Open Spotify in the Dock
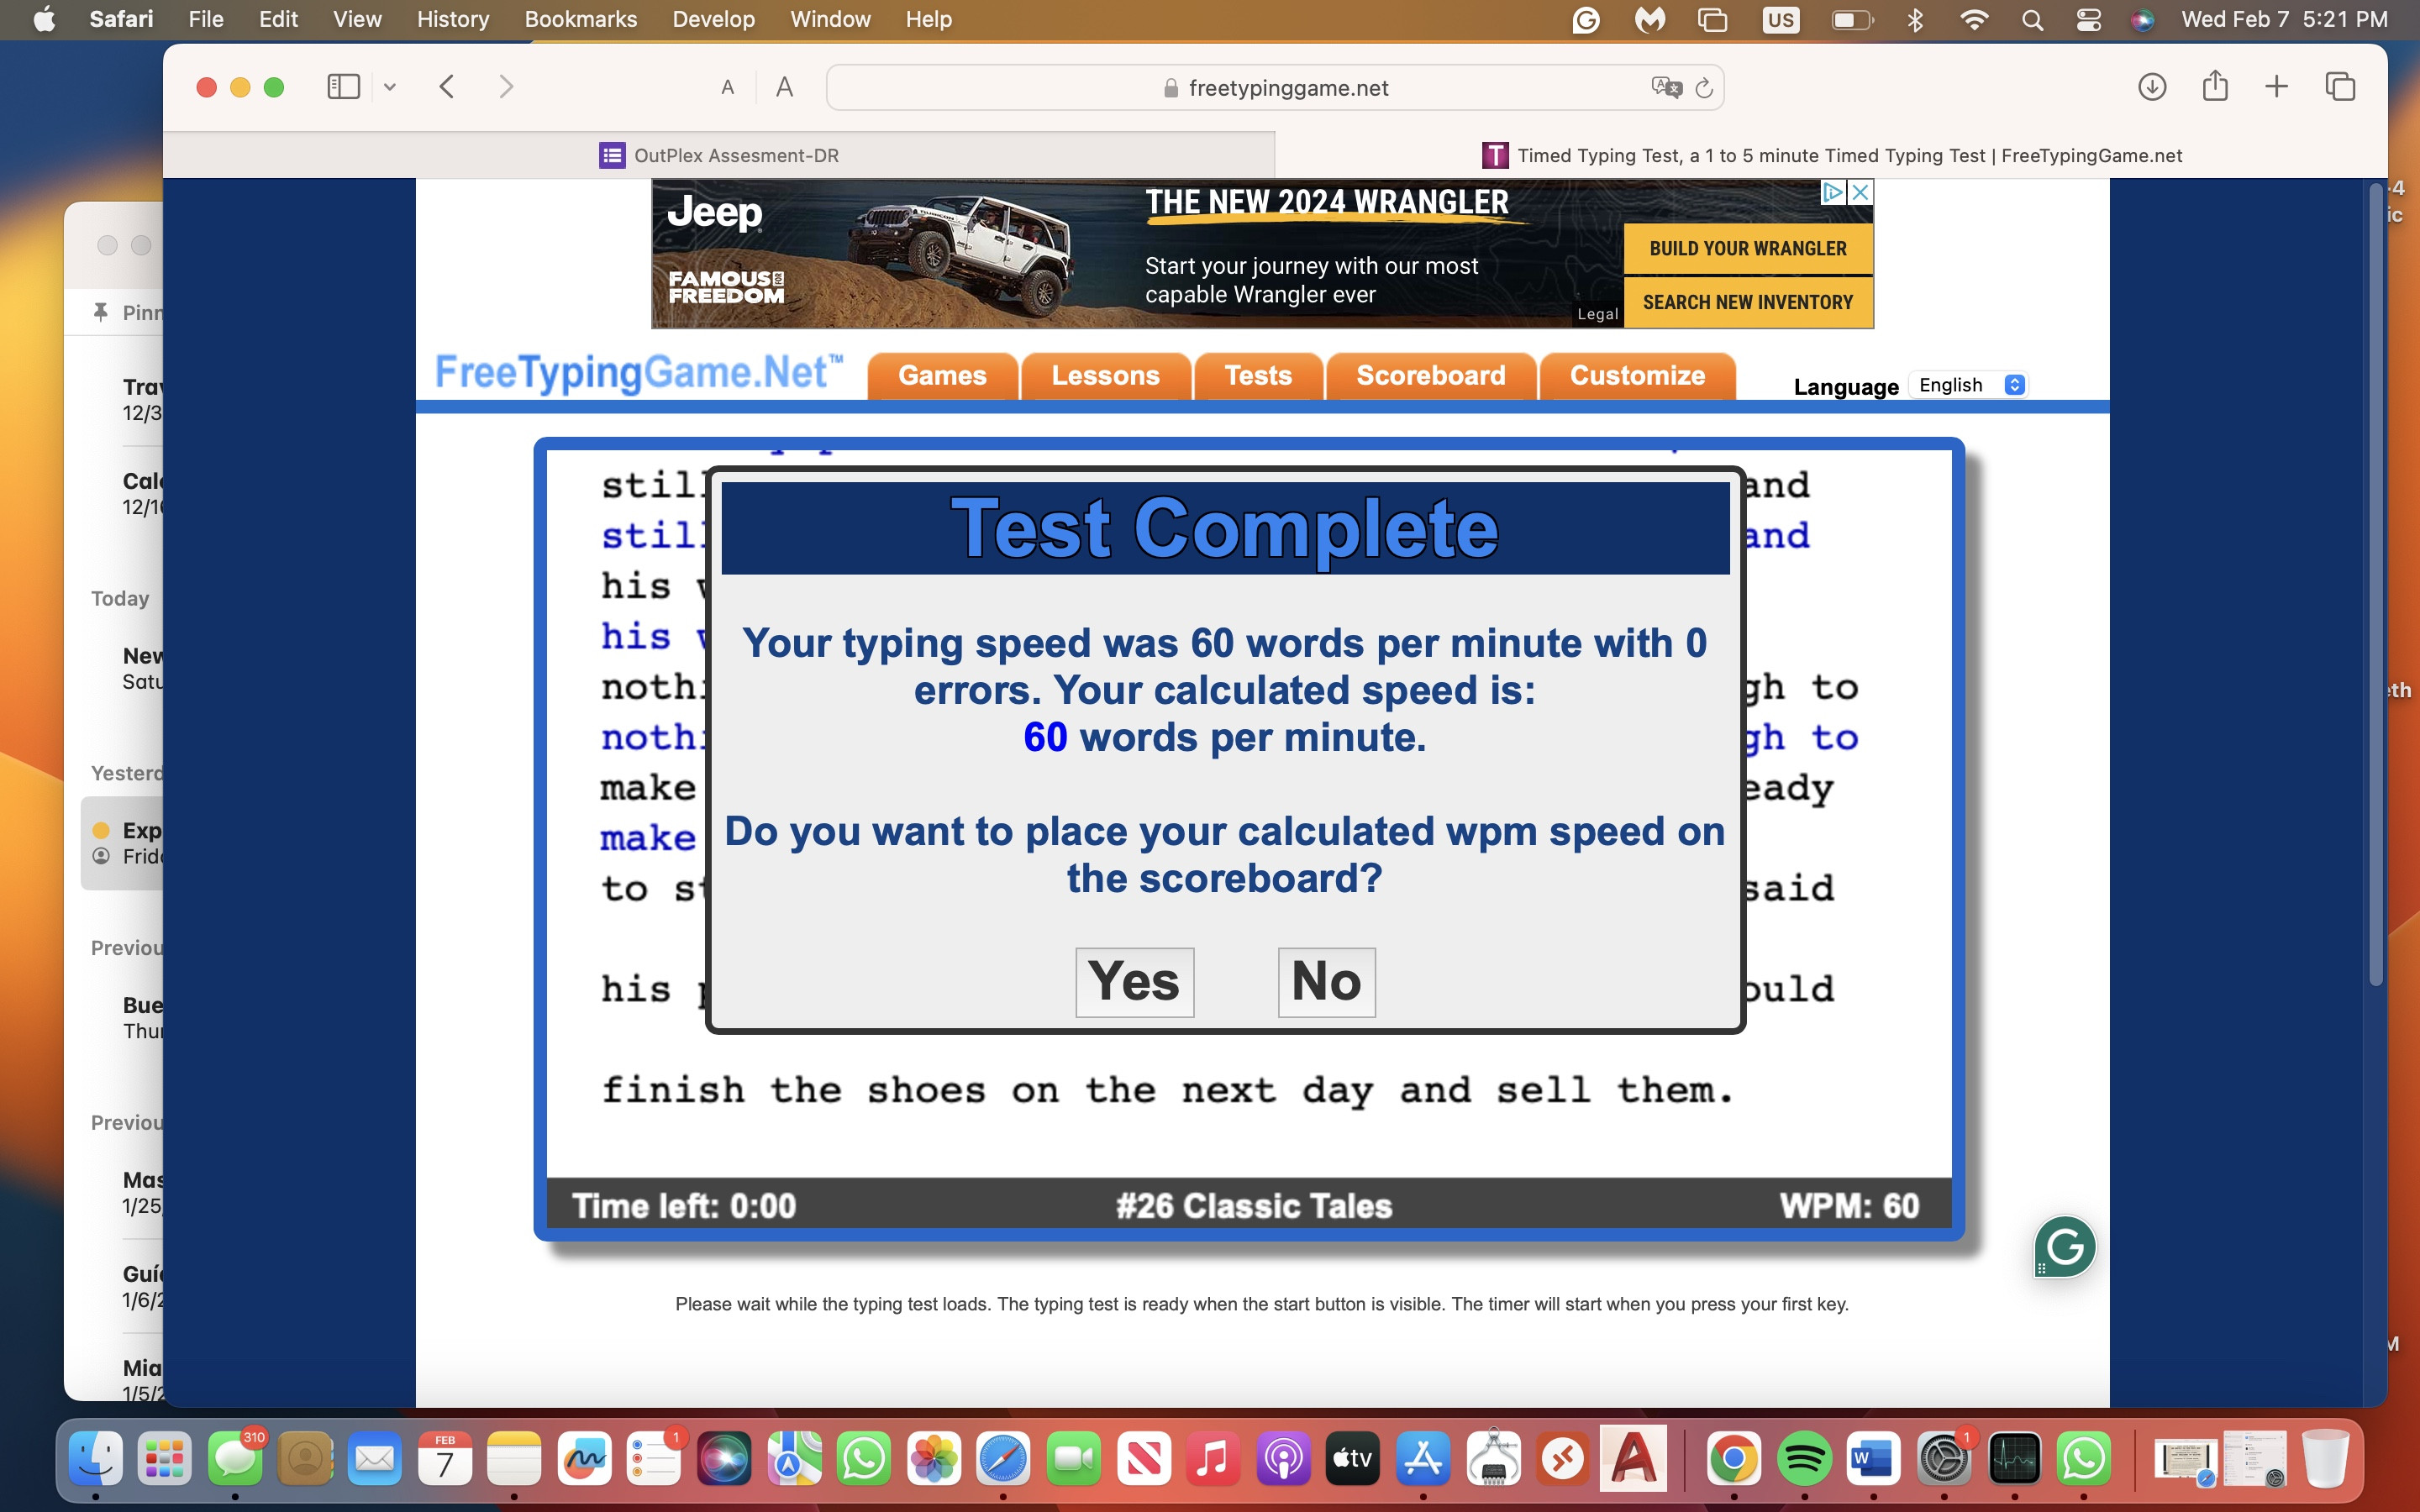This screenshot has height=1512, width=2420. [x=1804, y=1459]
